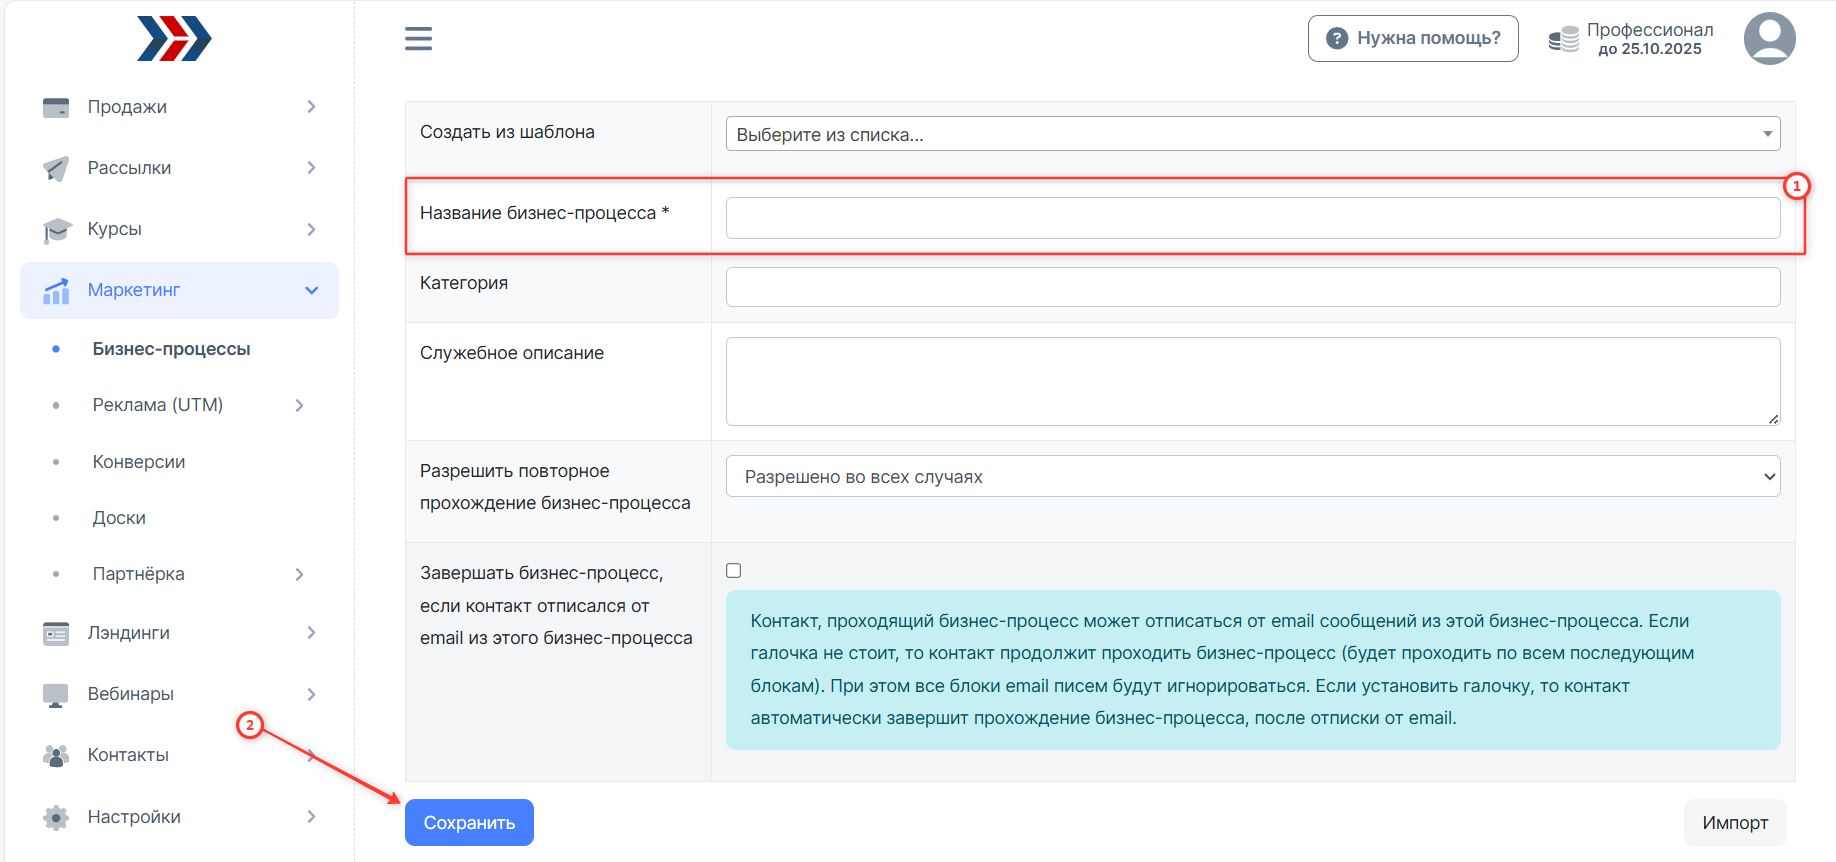Click the Продажи sidebar icon
The height and width of the screenshot is (862, 1836).
pyautogui.click(x=56, y=107)
